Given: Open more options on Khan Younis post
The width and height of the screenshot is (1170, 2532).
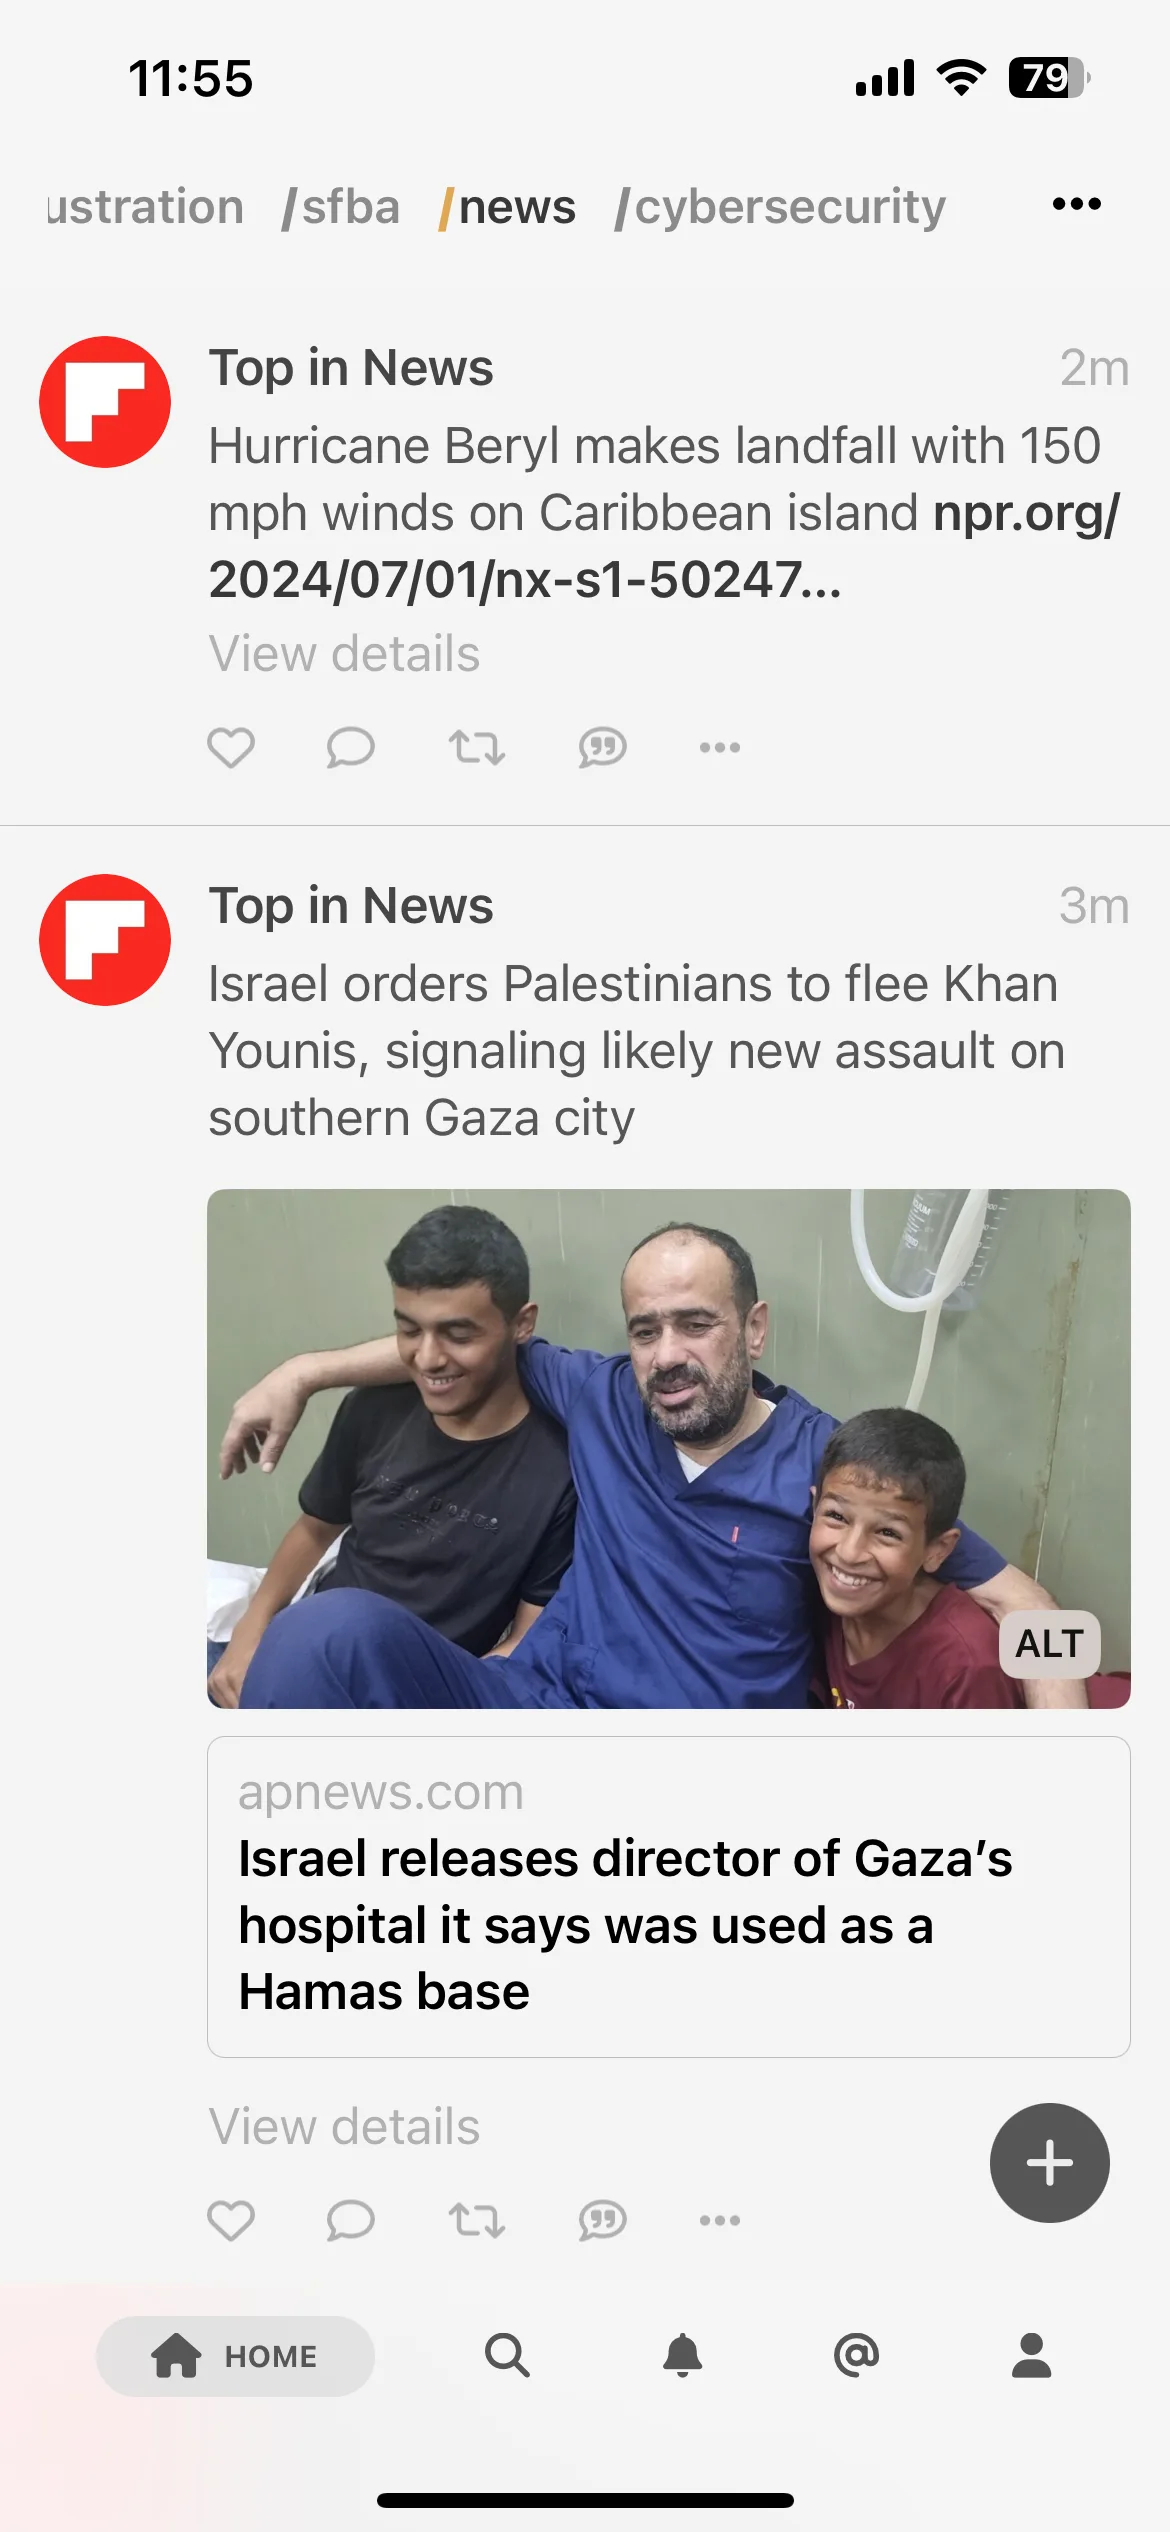Looking at the screenshot, I should 720,2220.
